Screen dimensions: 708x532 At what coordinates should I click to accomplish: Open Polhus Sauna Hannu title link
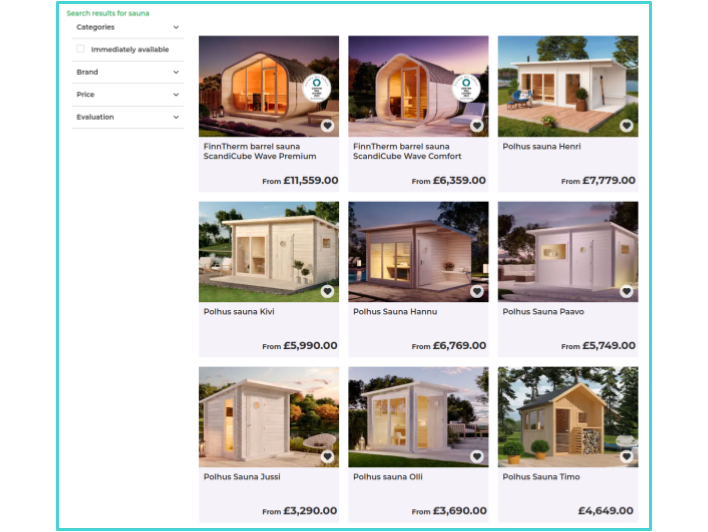coord(395,312)
